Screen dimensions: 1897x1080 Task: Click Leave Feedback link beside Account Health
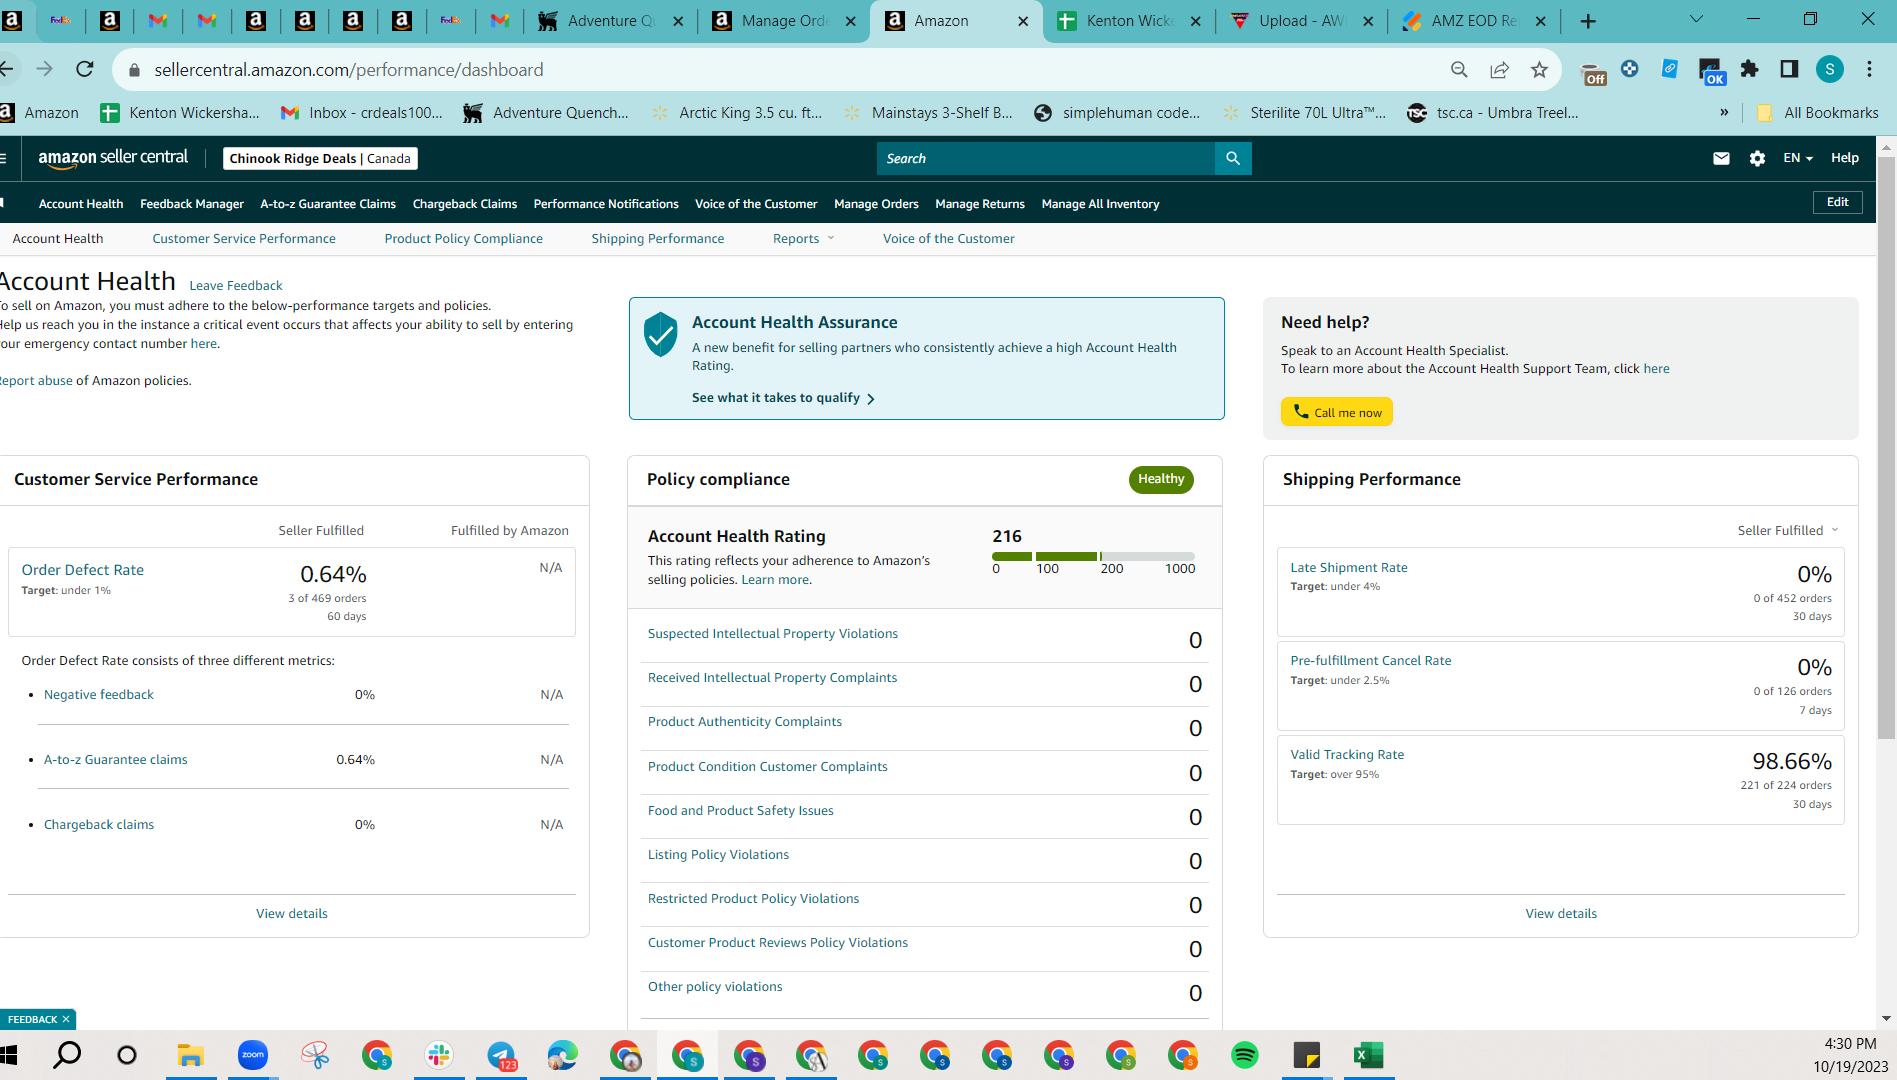(x=236, y=286)
